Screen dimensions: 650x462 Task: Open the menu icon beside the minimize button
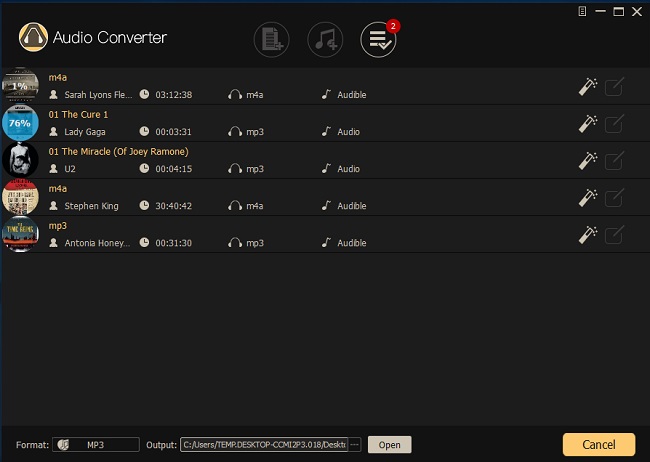(582, 11)
